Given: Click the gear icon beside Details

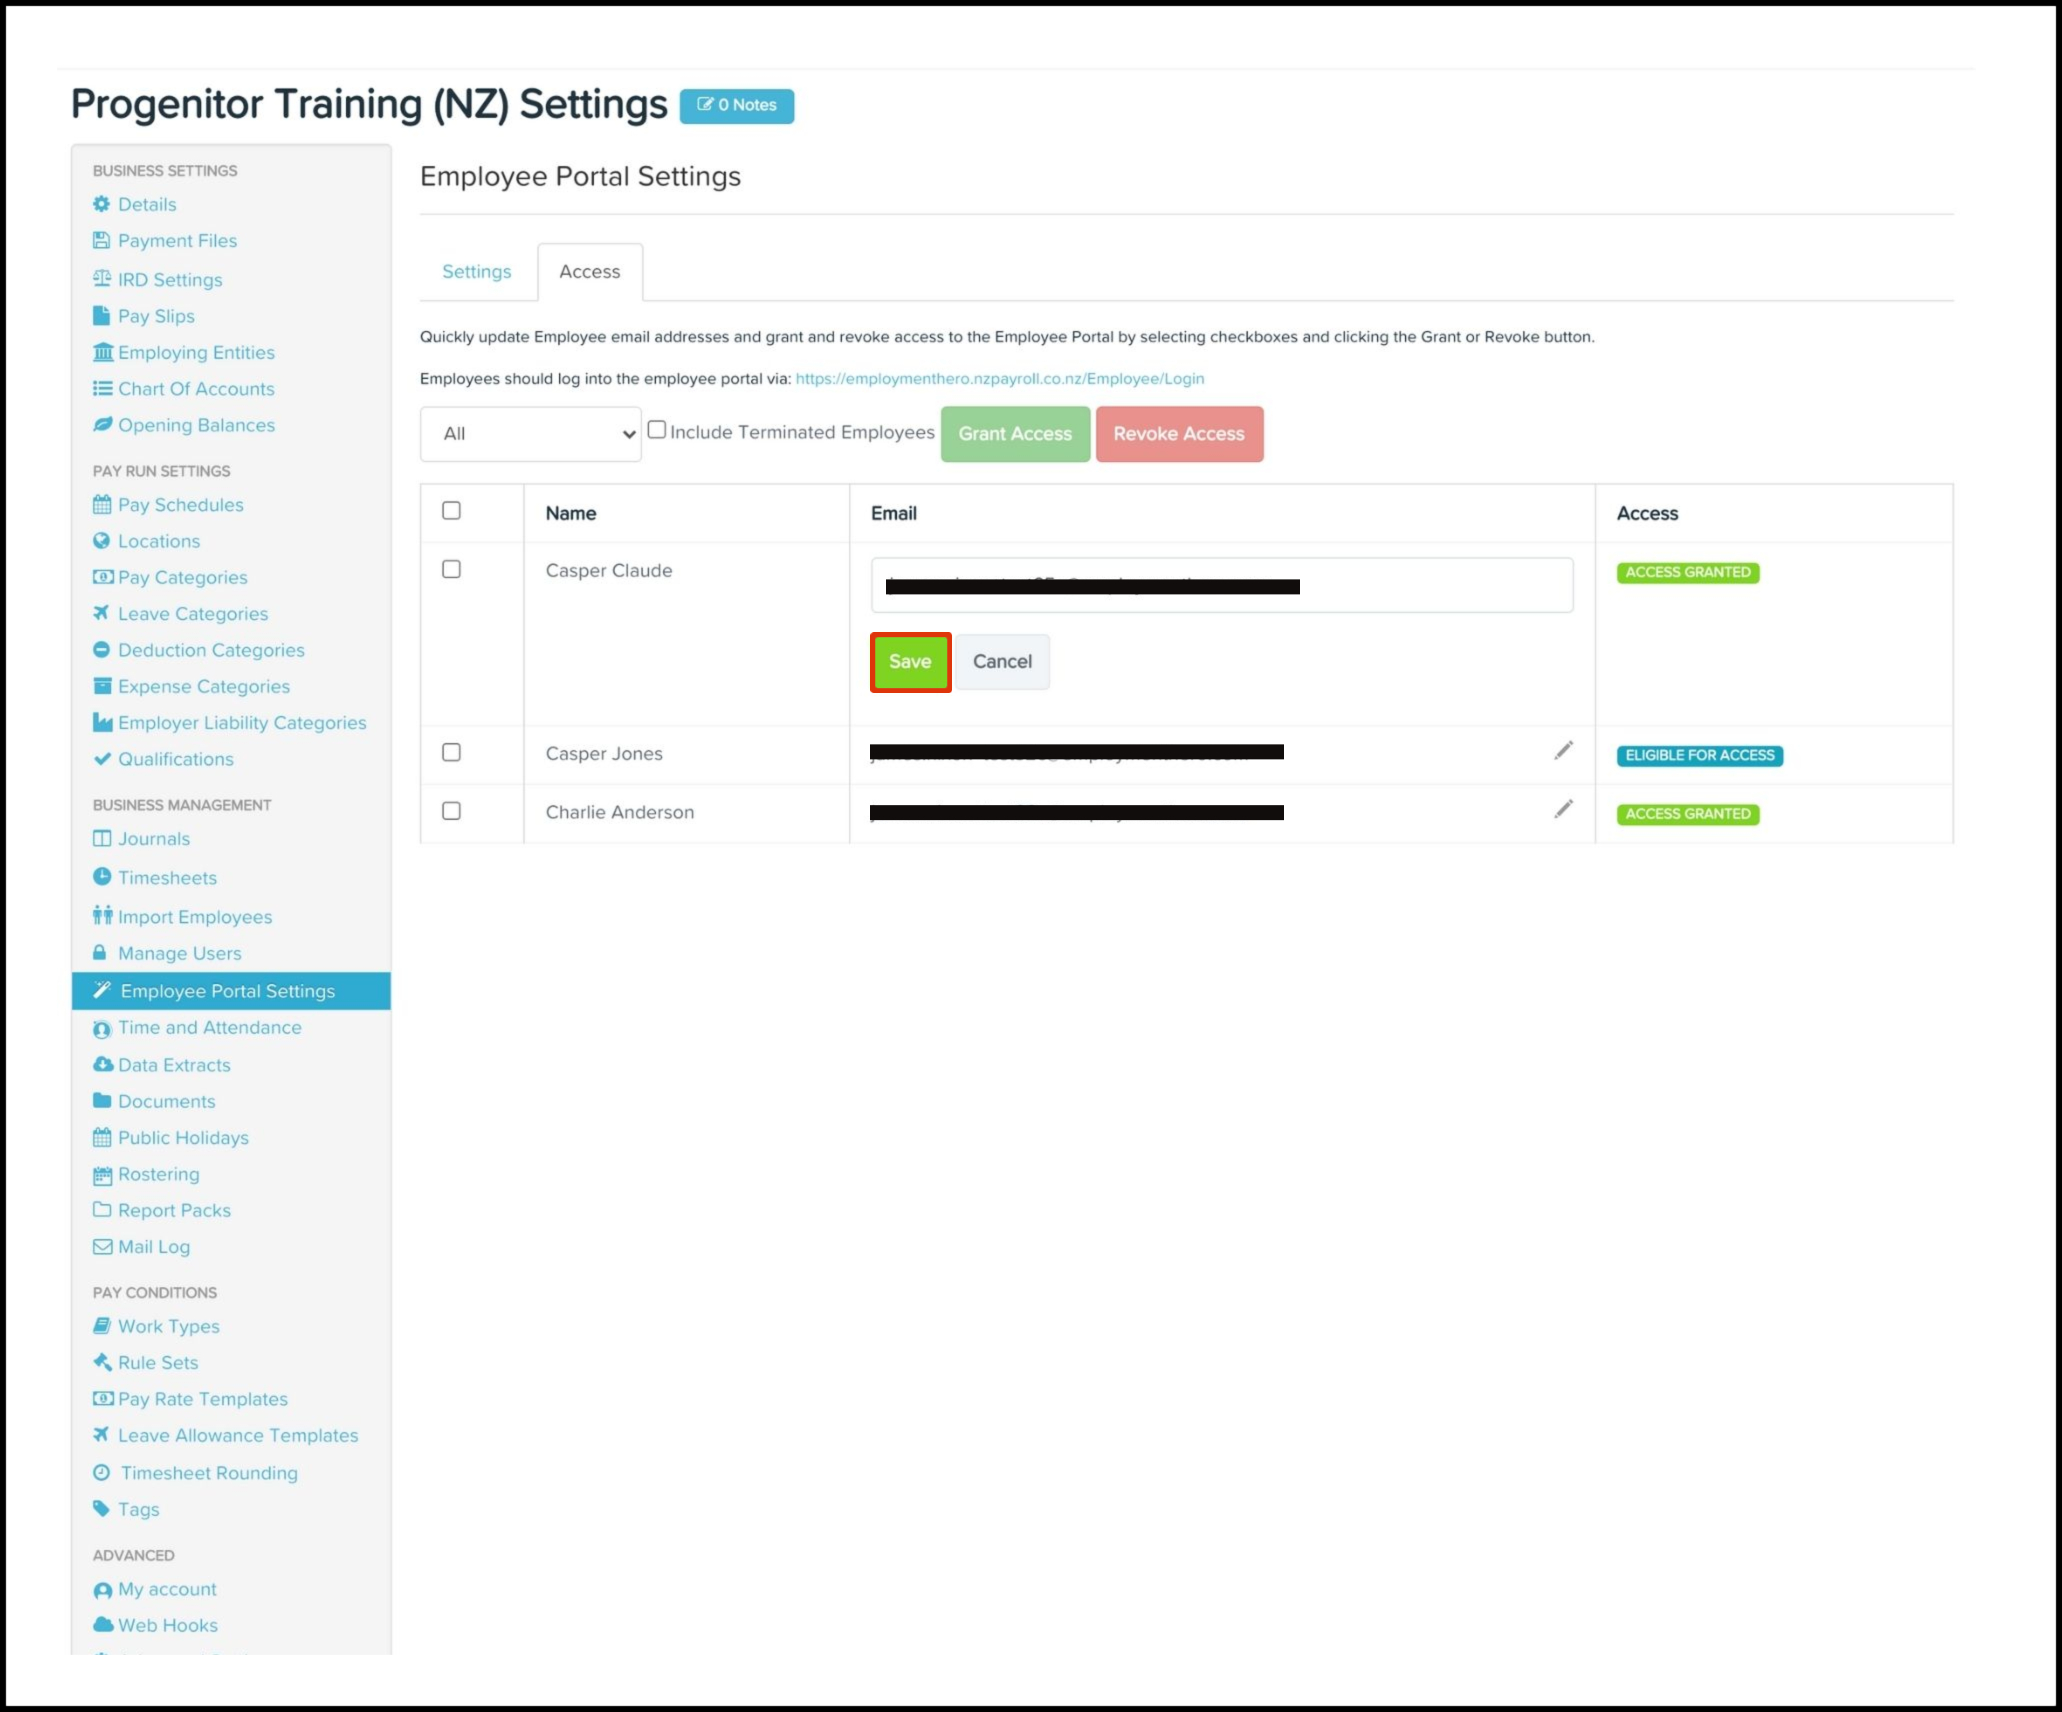Looking at the screenshot, I should point(101,204).
